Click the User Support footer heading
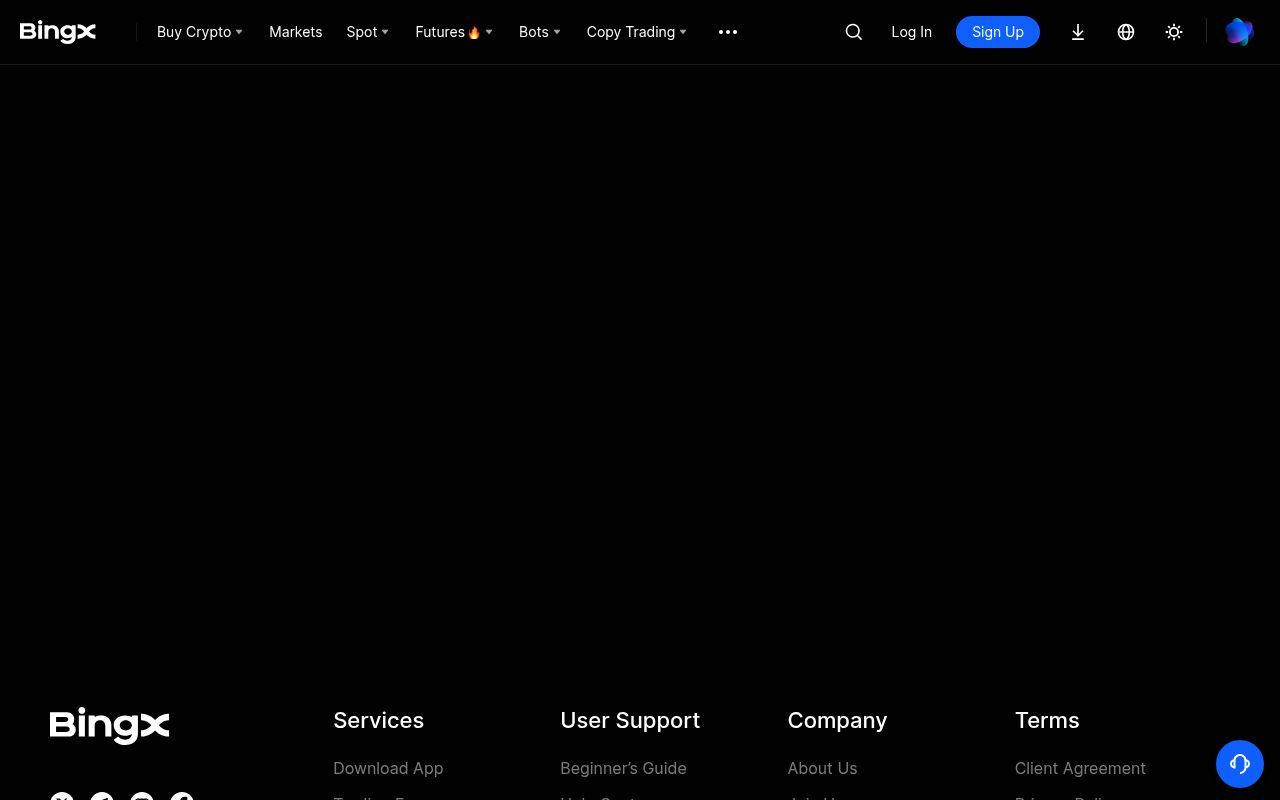Viewport: 1280px width, 800px height. [630, 720]
